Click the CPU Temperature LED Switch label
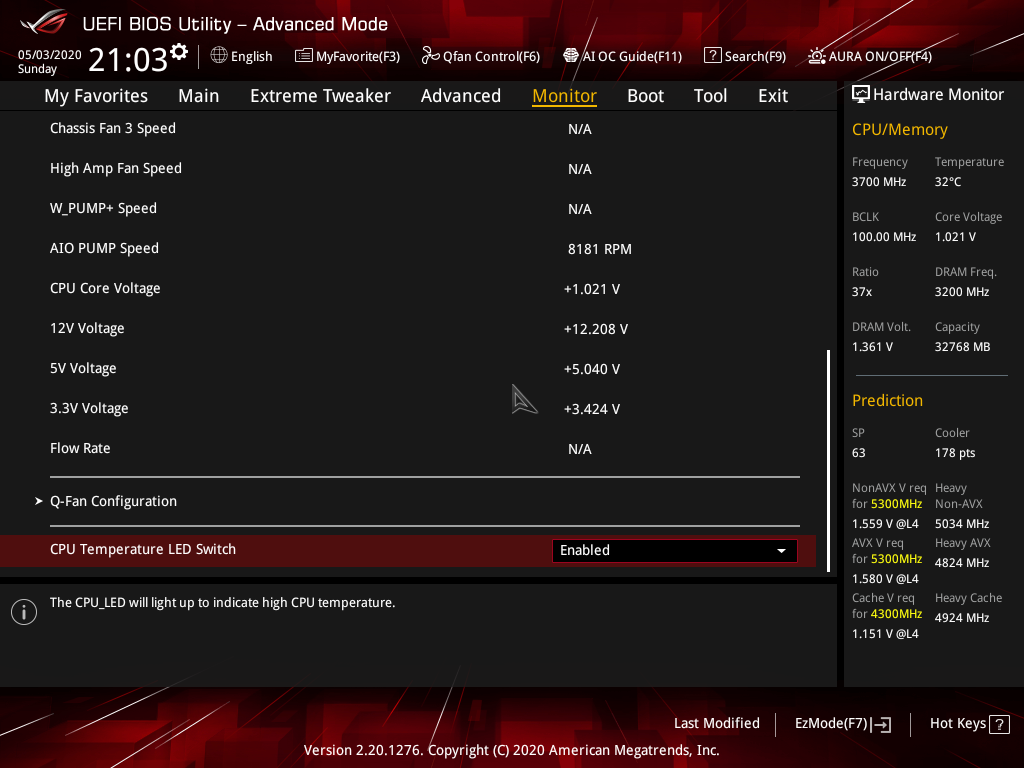Image resolution: width=1024 pixels, height=768 pixels. tap(143, 549)
